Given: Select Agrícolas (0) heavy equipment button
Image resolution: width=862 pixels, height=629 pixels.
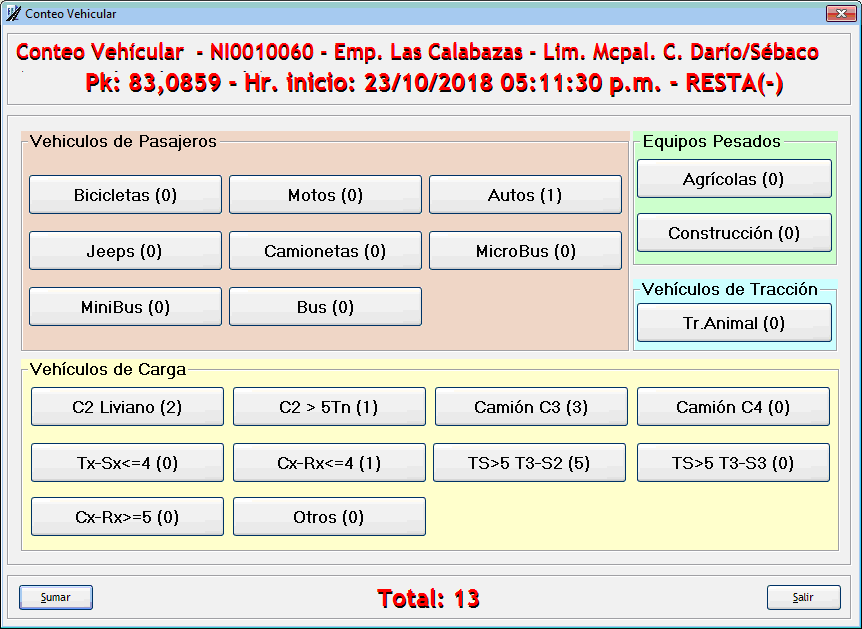Looking at the screenshot, I should coord(734,179).
